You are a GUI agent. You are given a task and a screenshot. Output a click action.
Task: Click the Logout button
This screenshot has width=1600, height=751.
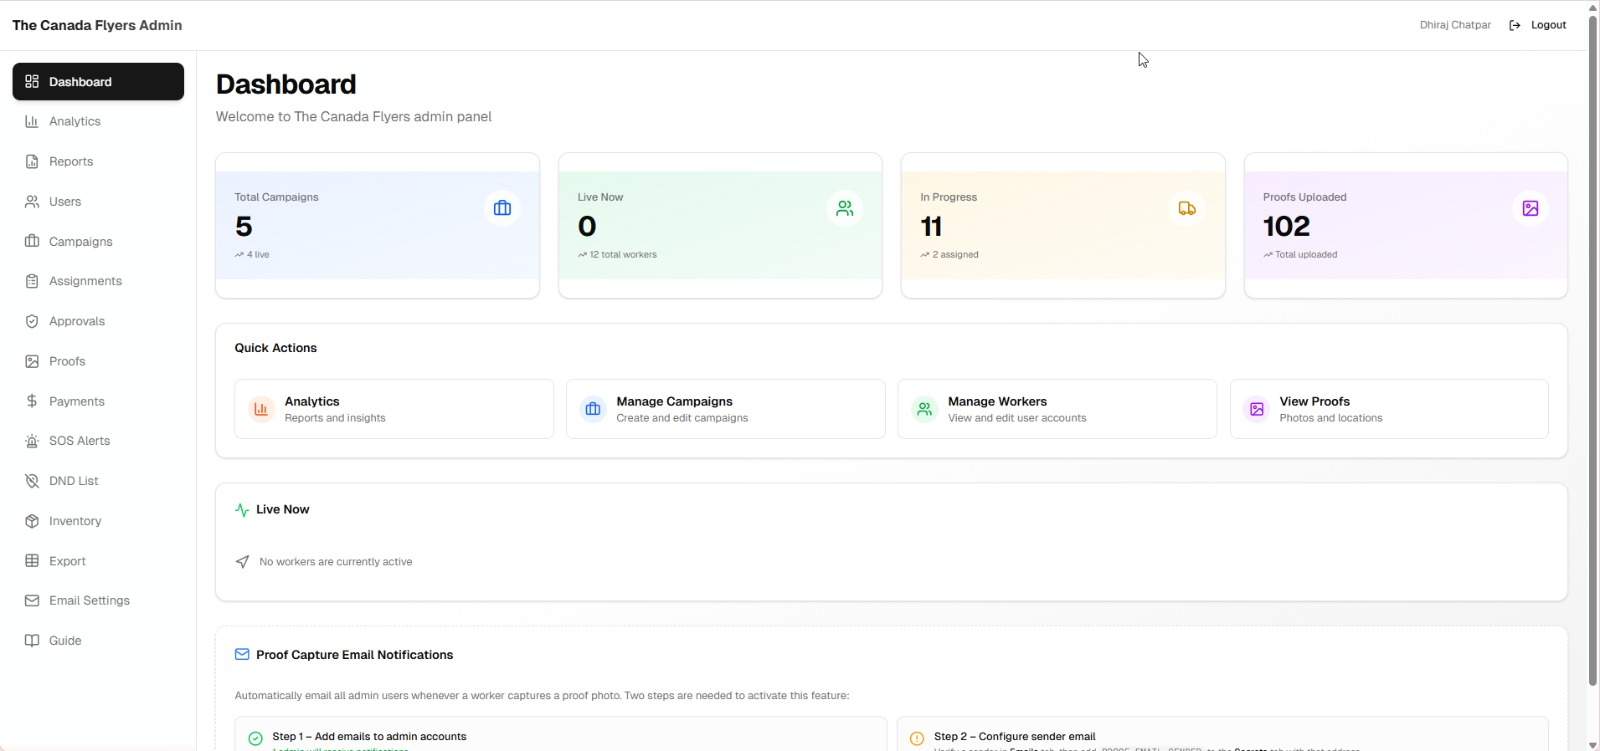1538,25
